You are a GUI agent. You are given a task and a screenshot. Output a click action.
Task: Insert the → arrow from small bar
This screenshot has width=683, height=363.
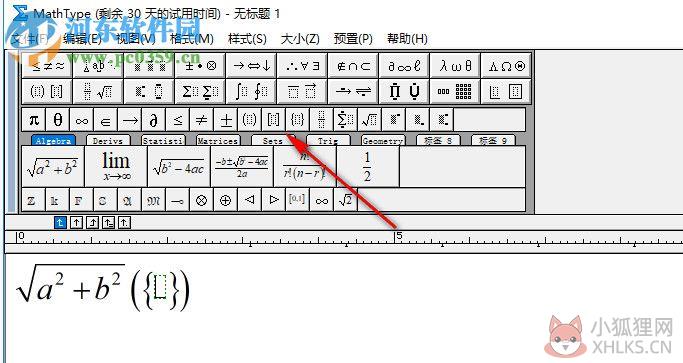[x=129, y=119]
